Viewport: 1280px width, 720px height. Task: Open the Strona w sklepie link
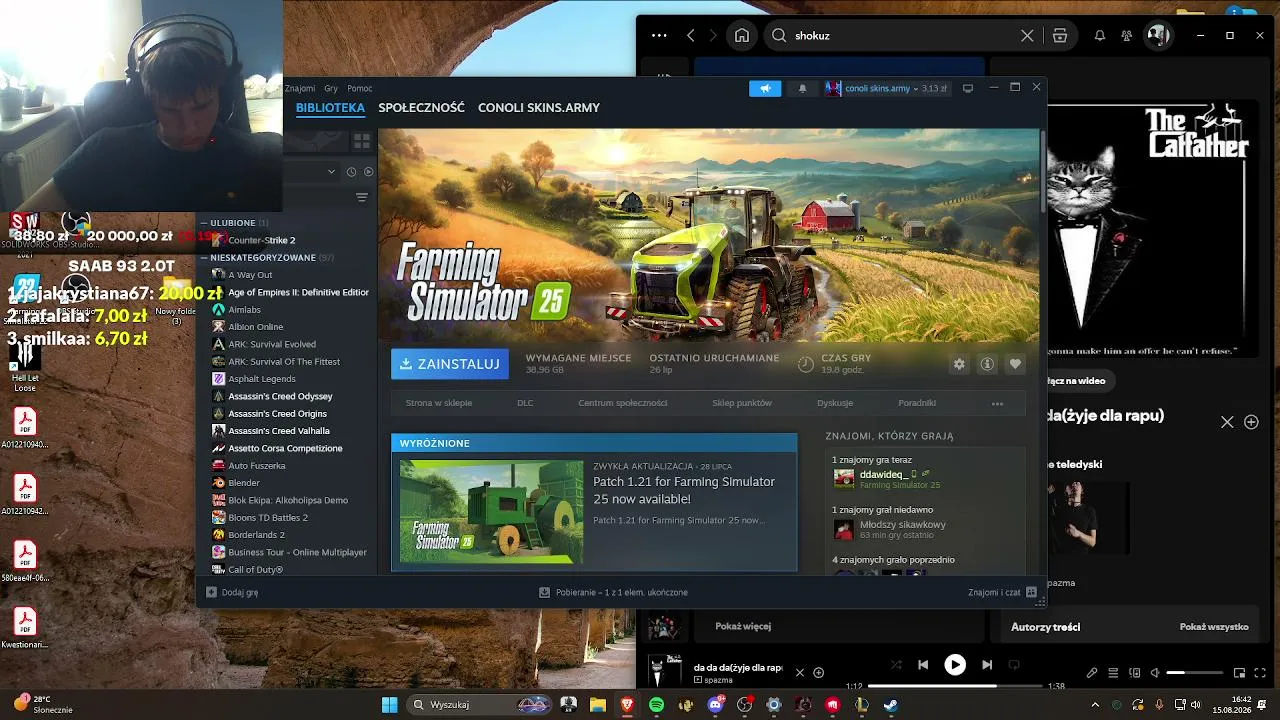(x=439, y=403)
